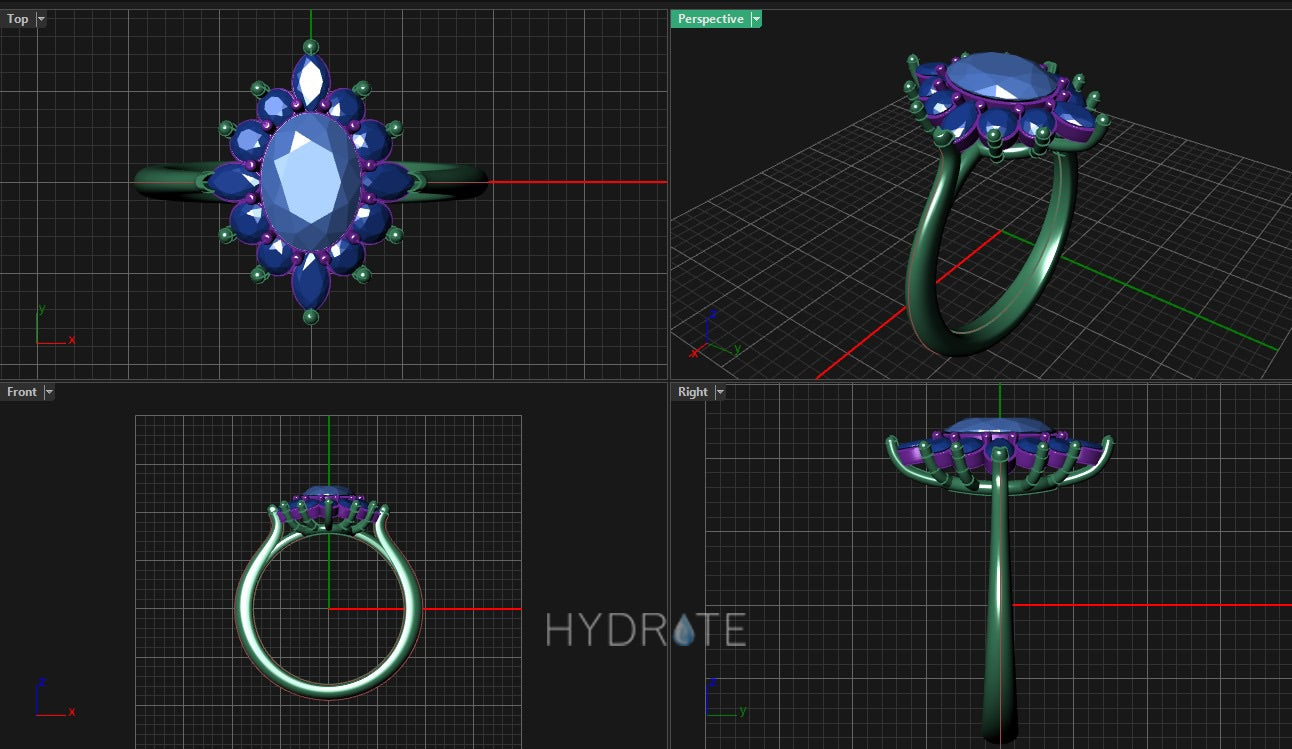The image size is (1292, 749).
Task: Open the Top viewport dropdown arrow
Action: click(x=41, y=19)
